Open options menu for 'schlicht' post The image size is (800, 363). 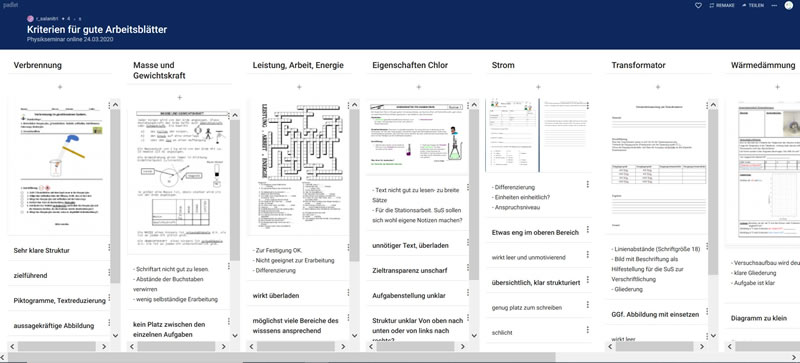[588, 329]
